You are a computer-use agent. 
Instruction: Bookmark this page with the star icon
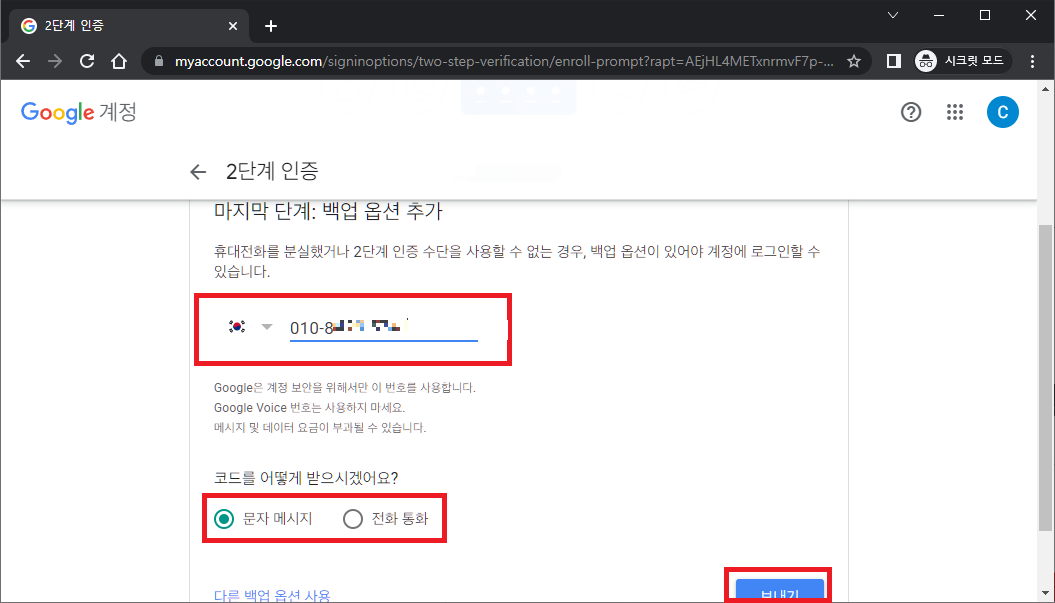point(854,61)
